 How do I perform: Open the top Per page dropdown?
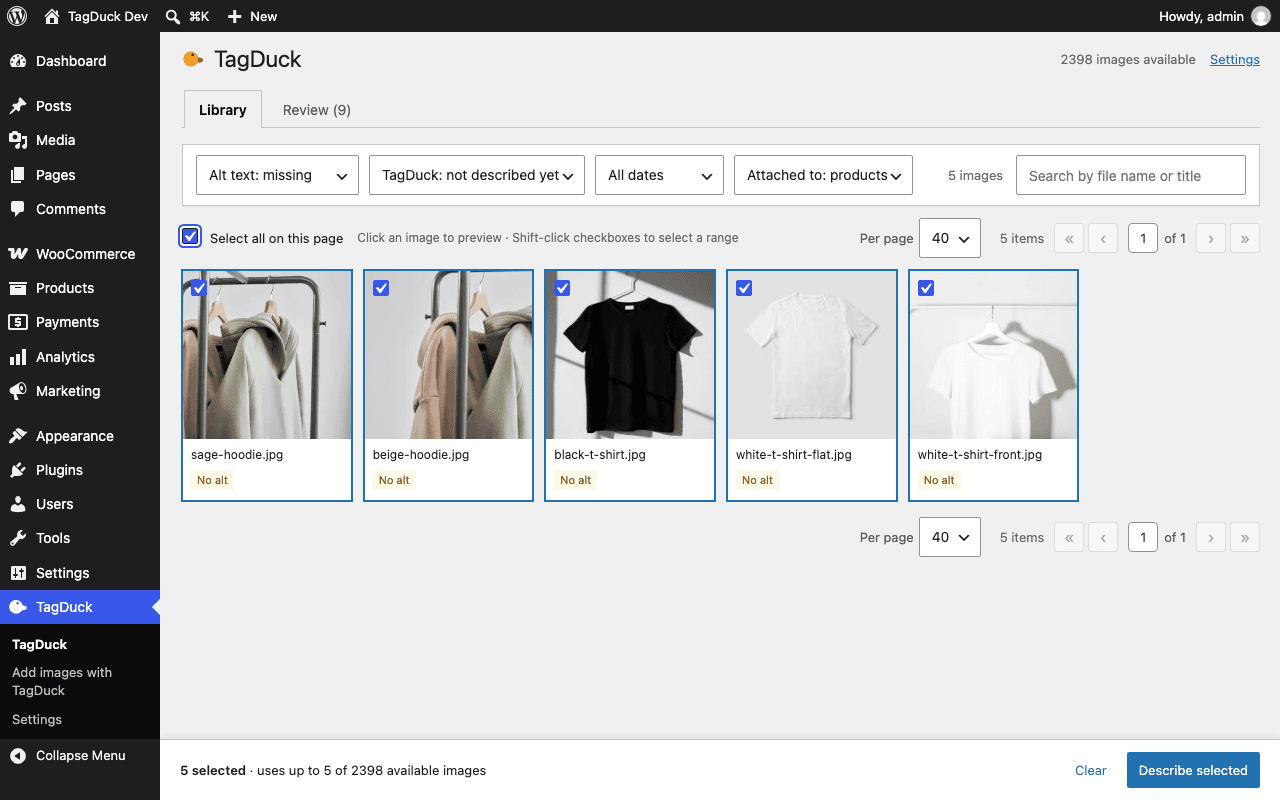tap(950, 238)
